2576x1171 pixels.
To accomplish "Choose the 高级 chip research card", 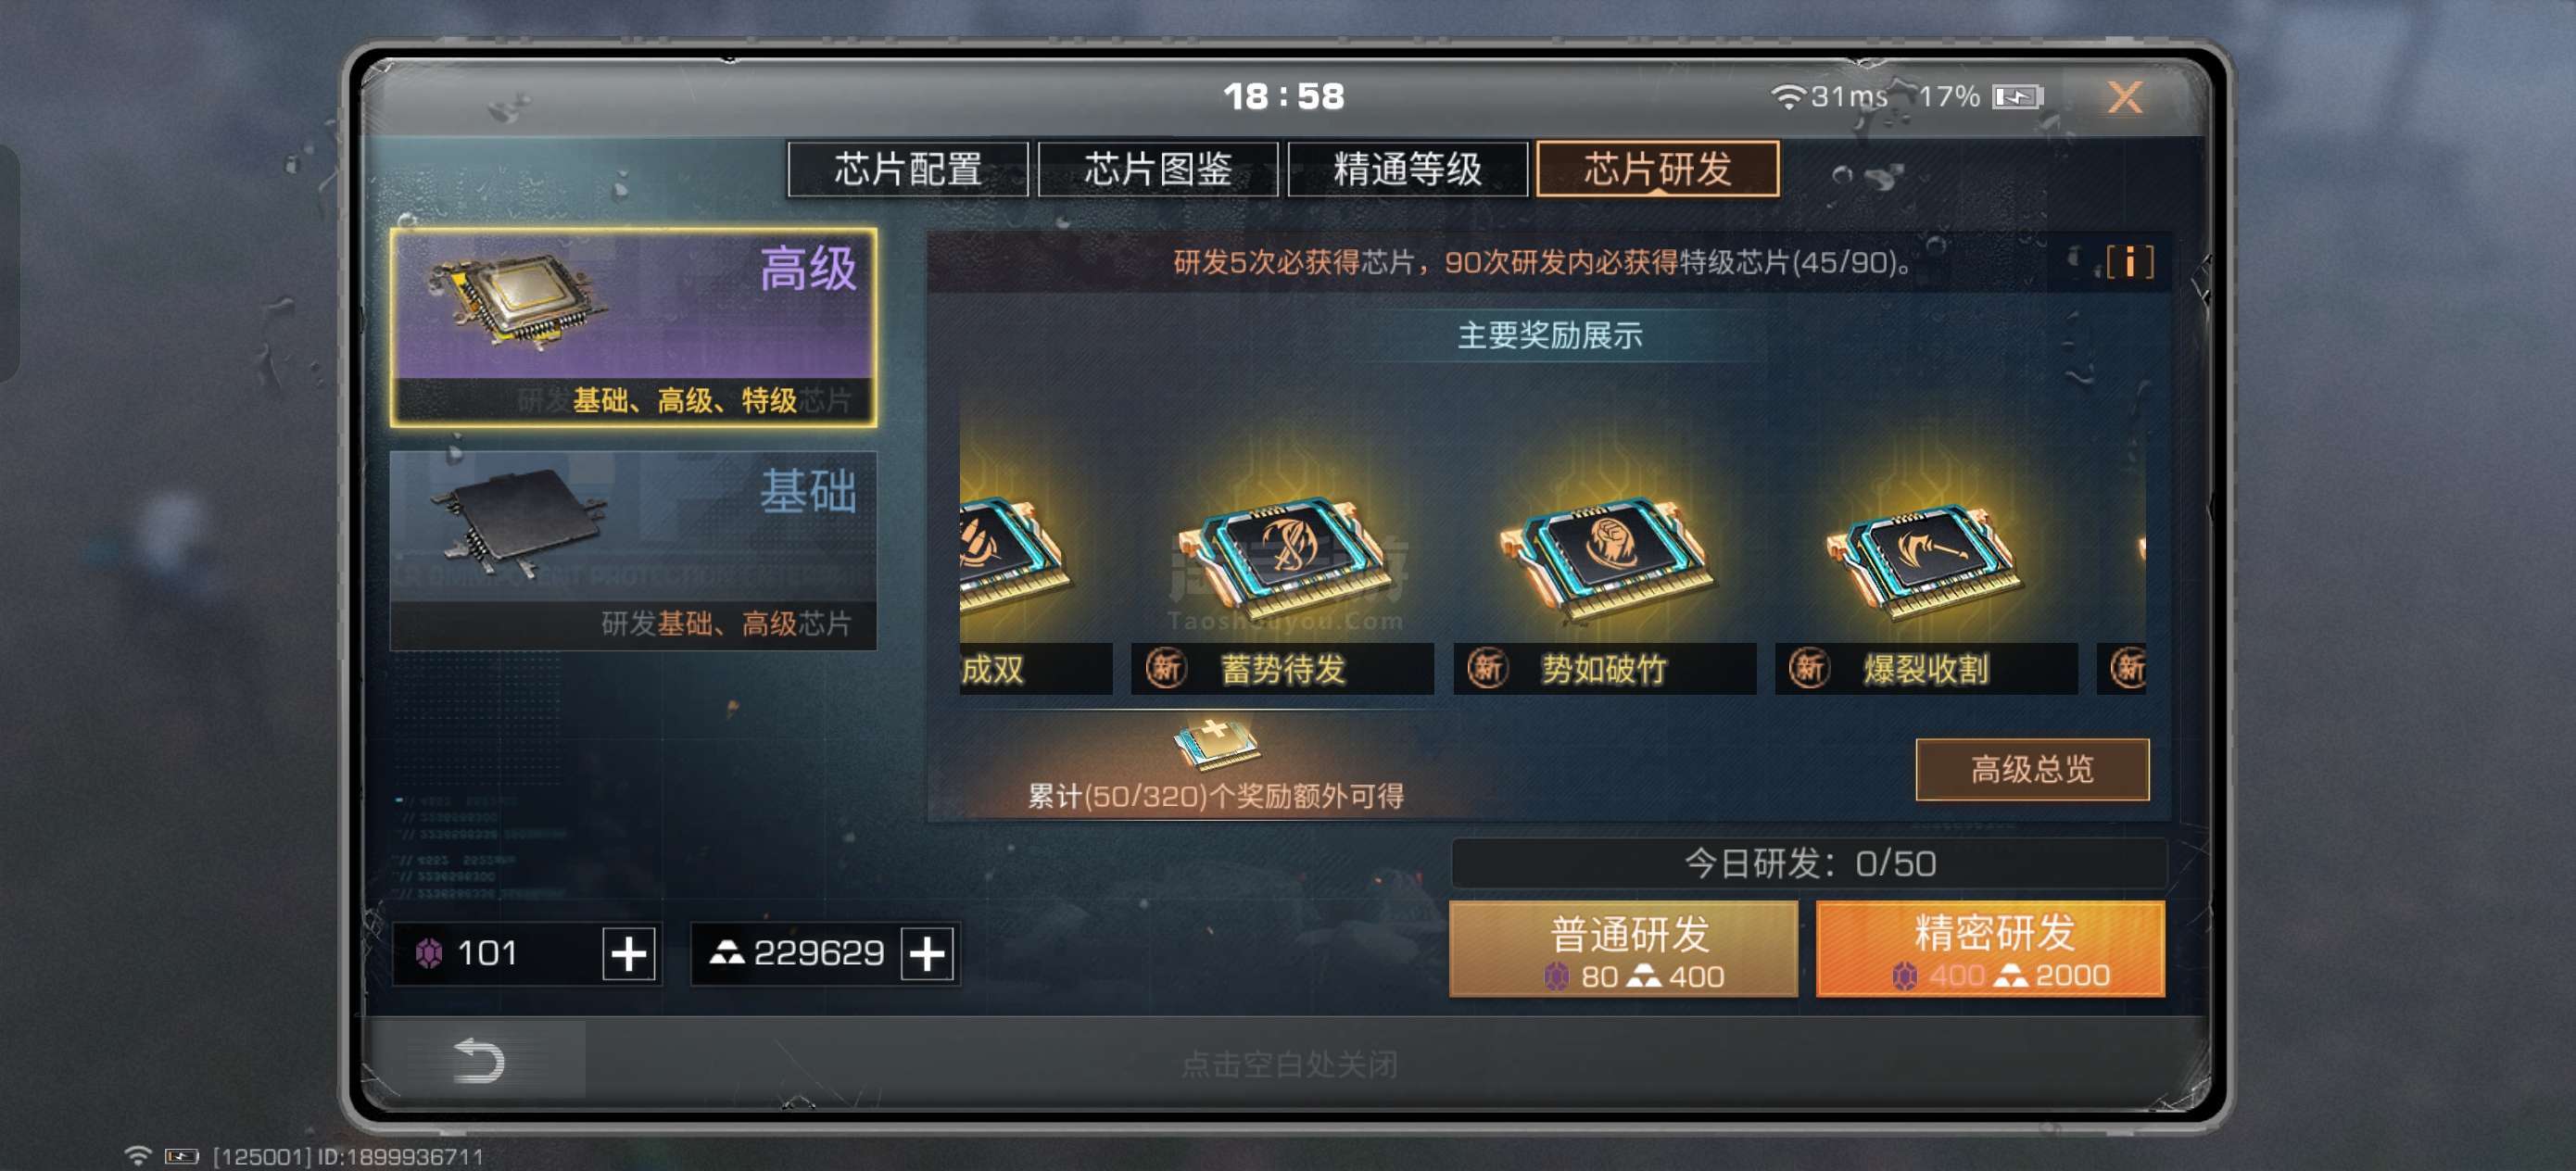I will (x=633, y=328).
